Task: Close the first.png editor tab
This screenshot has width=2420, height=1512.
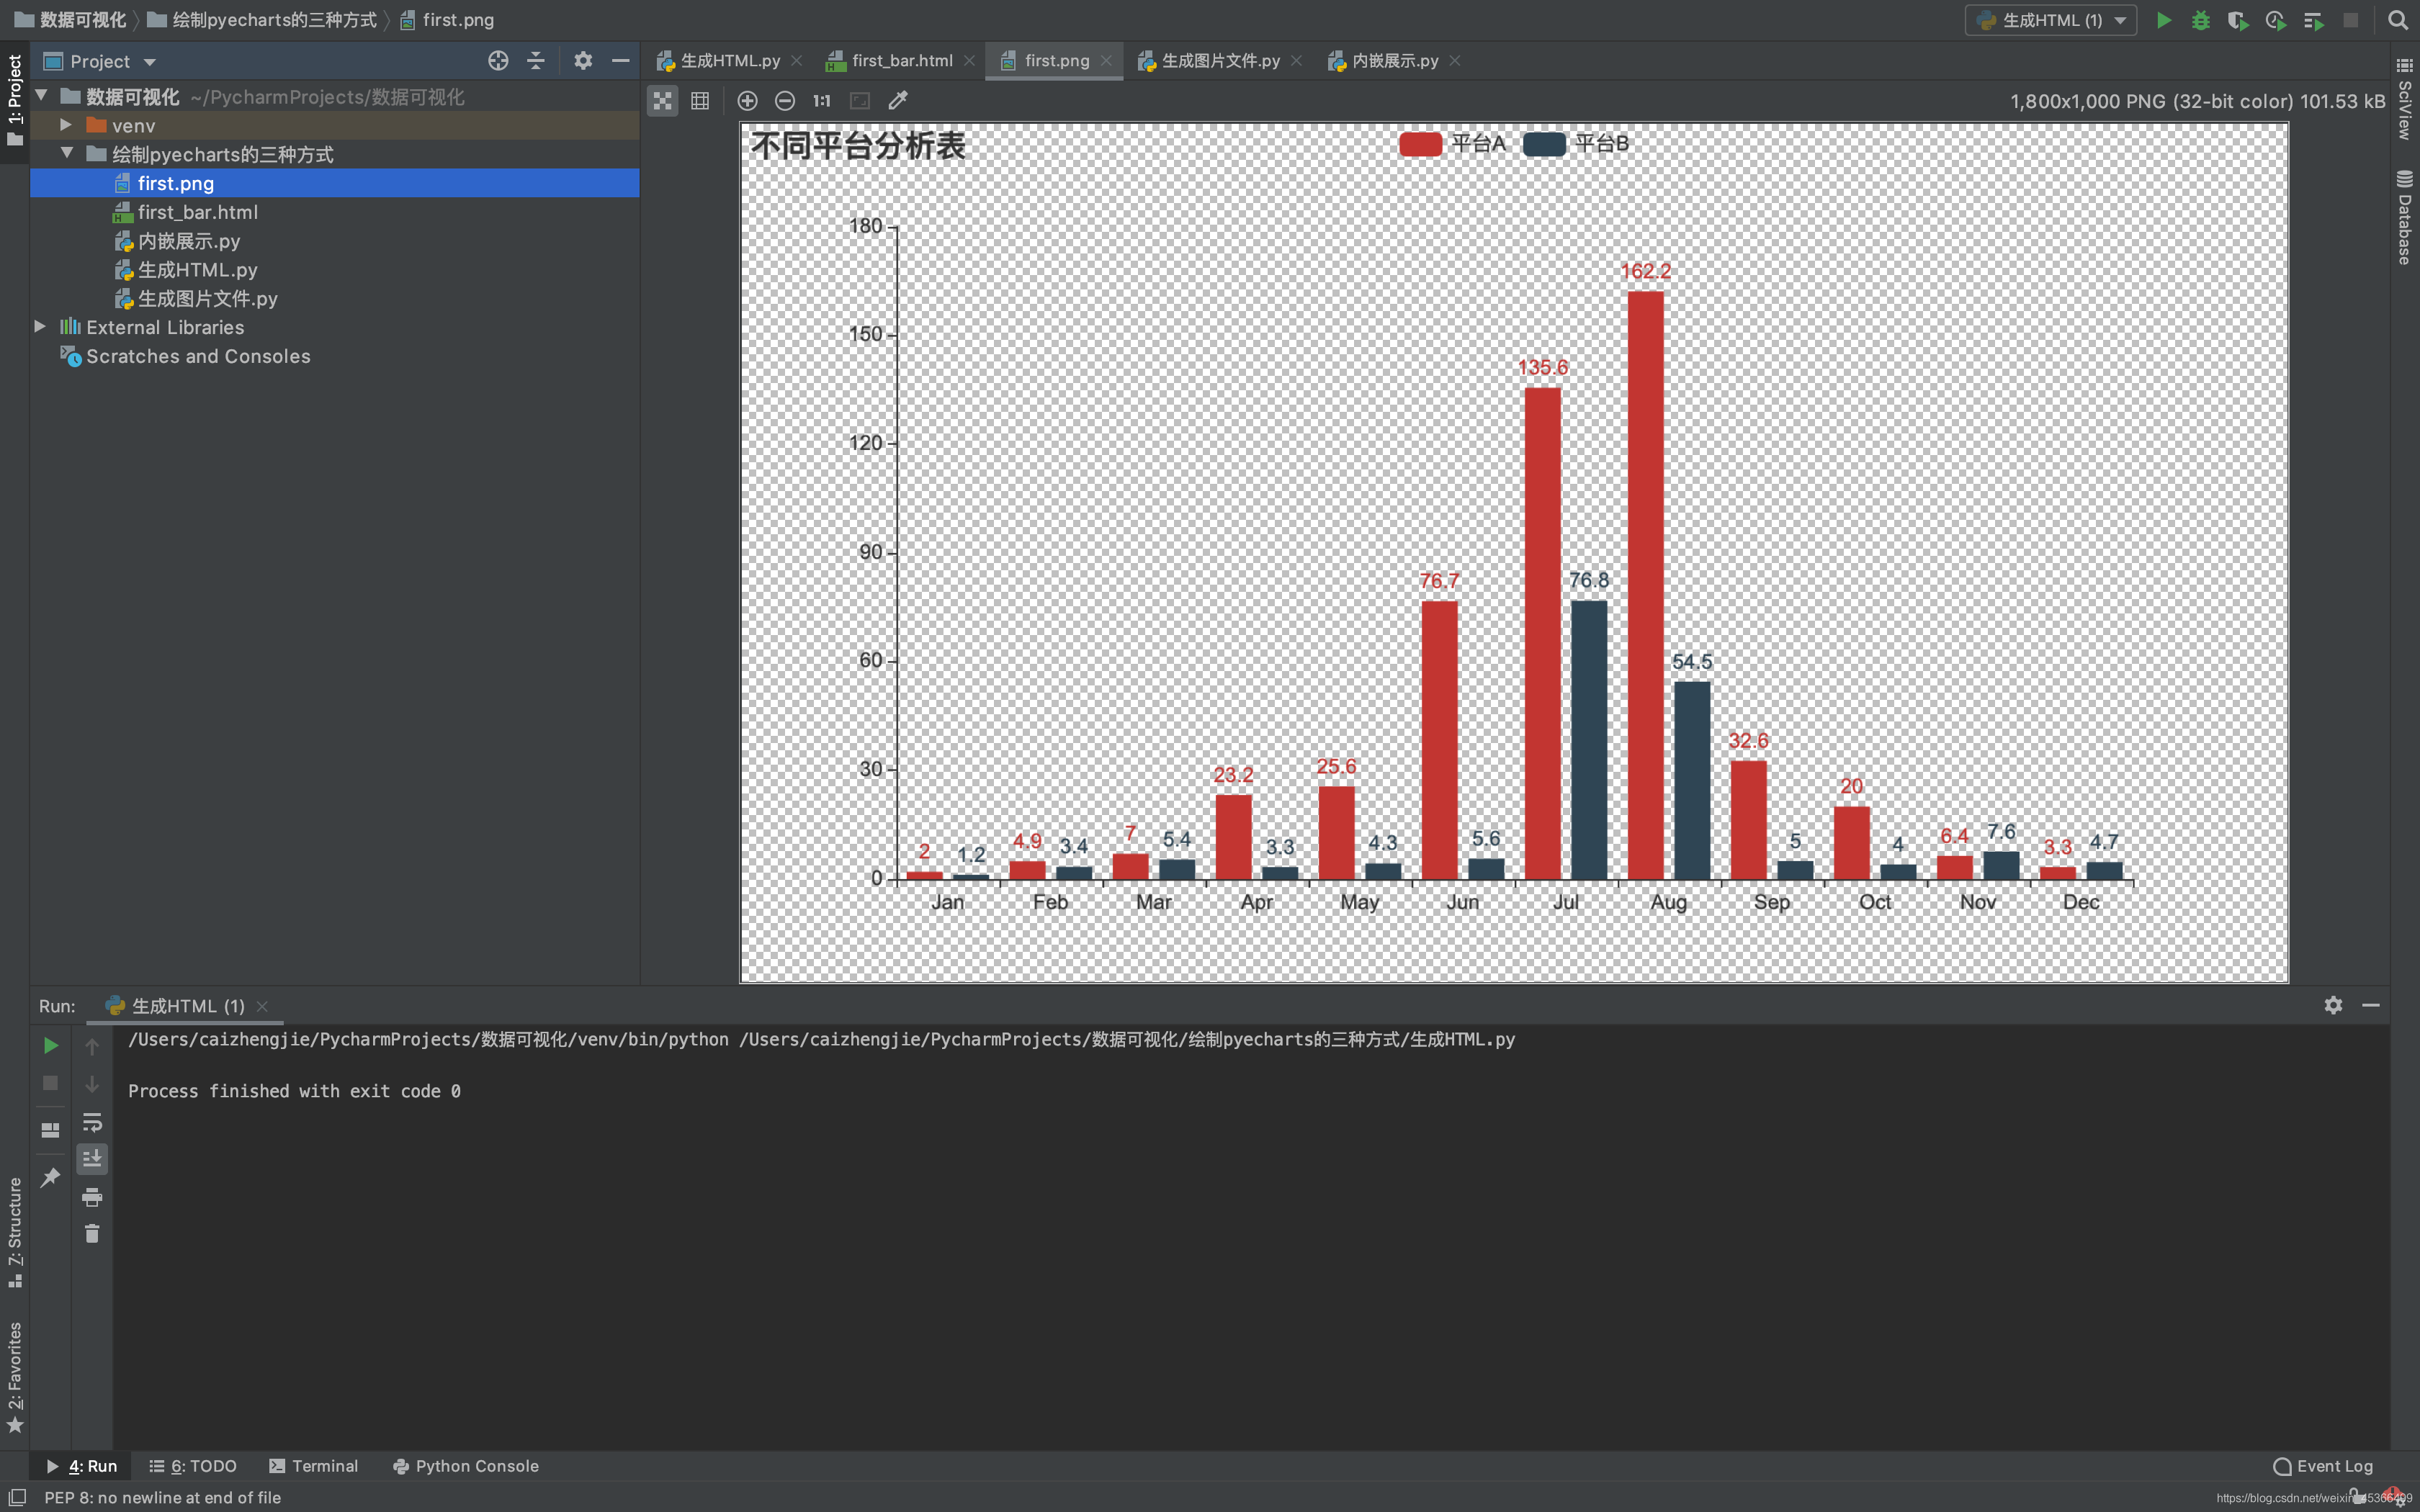Action: 1106,61
